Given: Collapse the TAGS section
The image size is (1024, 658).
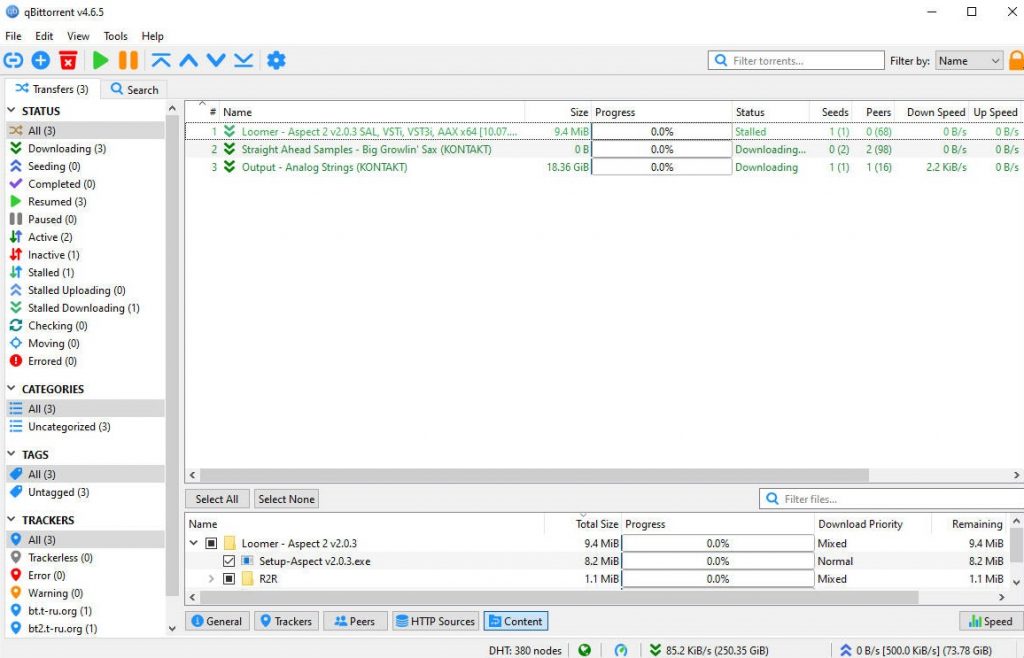Looking at the screenshot, I should [x=11, y=454].
